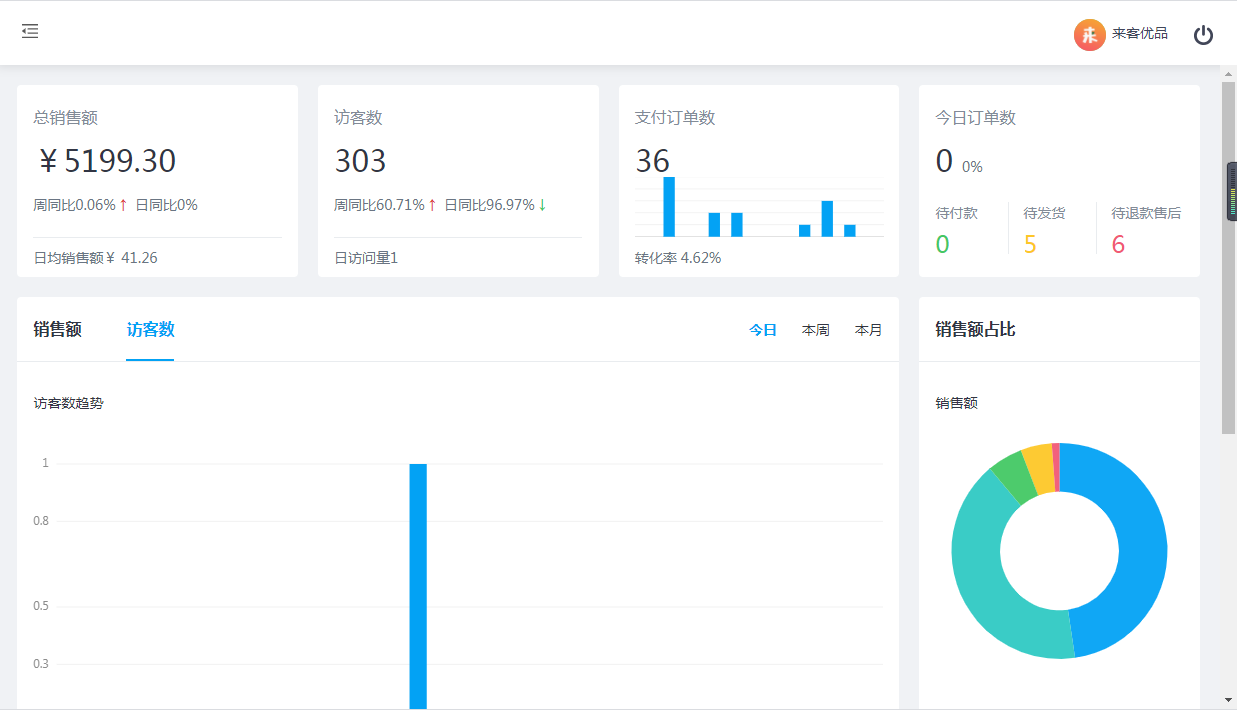Click the 日同比96.97% text
This screenshot has height=710, width=1237.
click(489, 205)
